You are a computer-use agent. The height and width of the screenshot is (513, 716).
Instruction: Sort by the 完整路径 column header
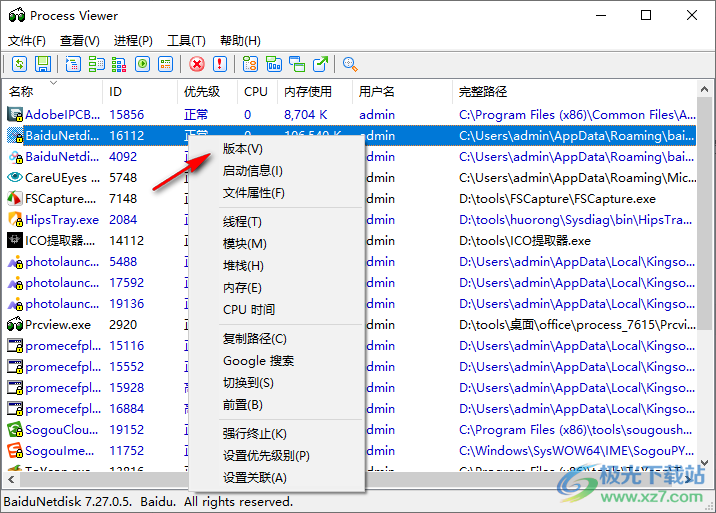(x=574, y=92)
